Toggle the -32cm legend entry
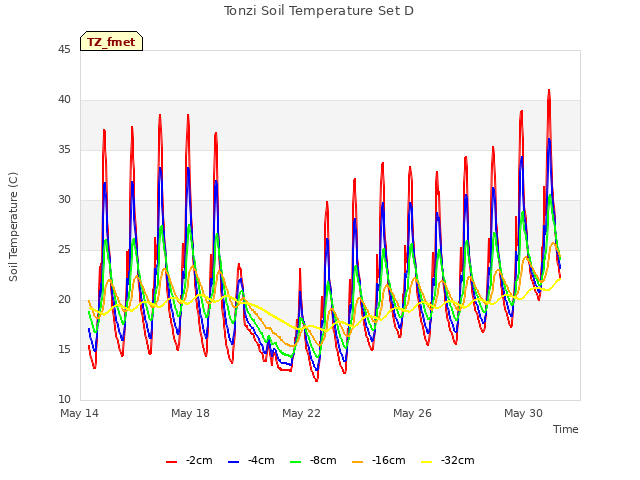 [448, 461]
